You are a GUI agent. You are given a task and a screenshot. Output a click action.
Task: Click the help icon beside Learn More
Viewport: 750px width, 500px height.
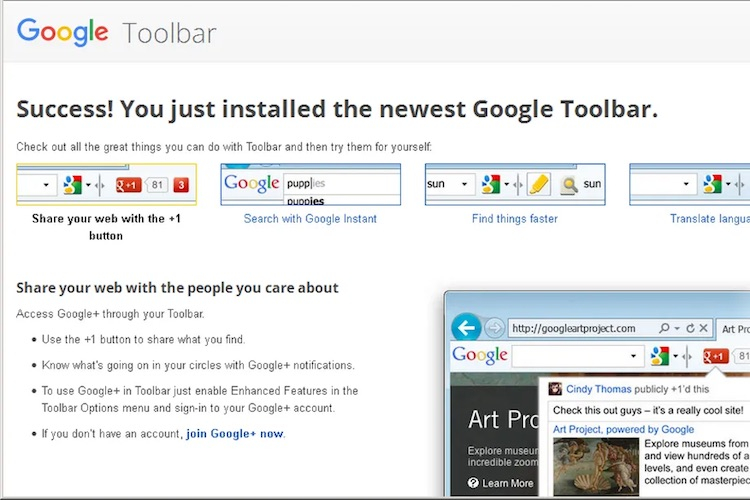[472, 483]
